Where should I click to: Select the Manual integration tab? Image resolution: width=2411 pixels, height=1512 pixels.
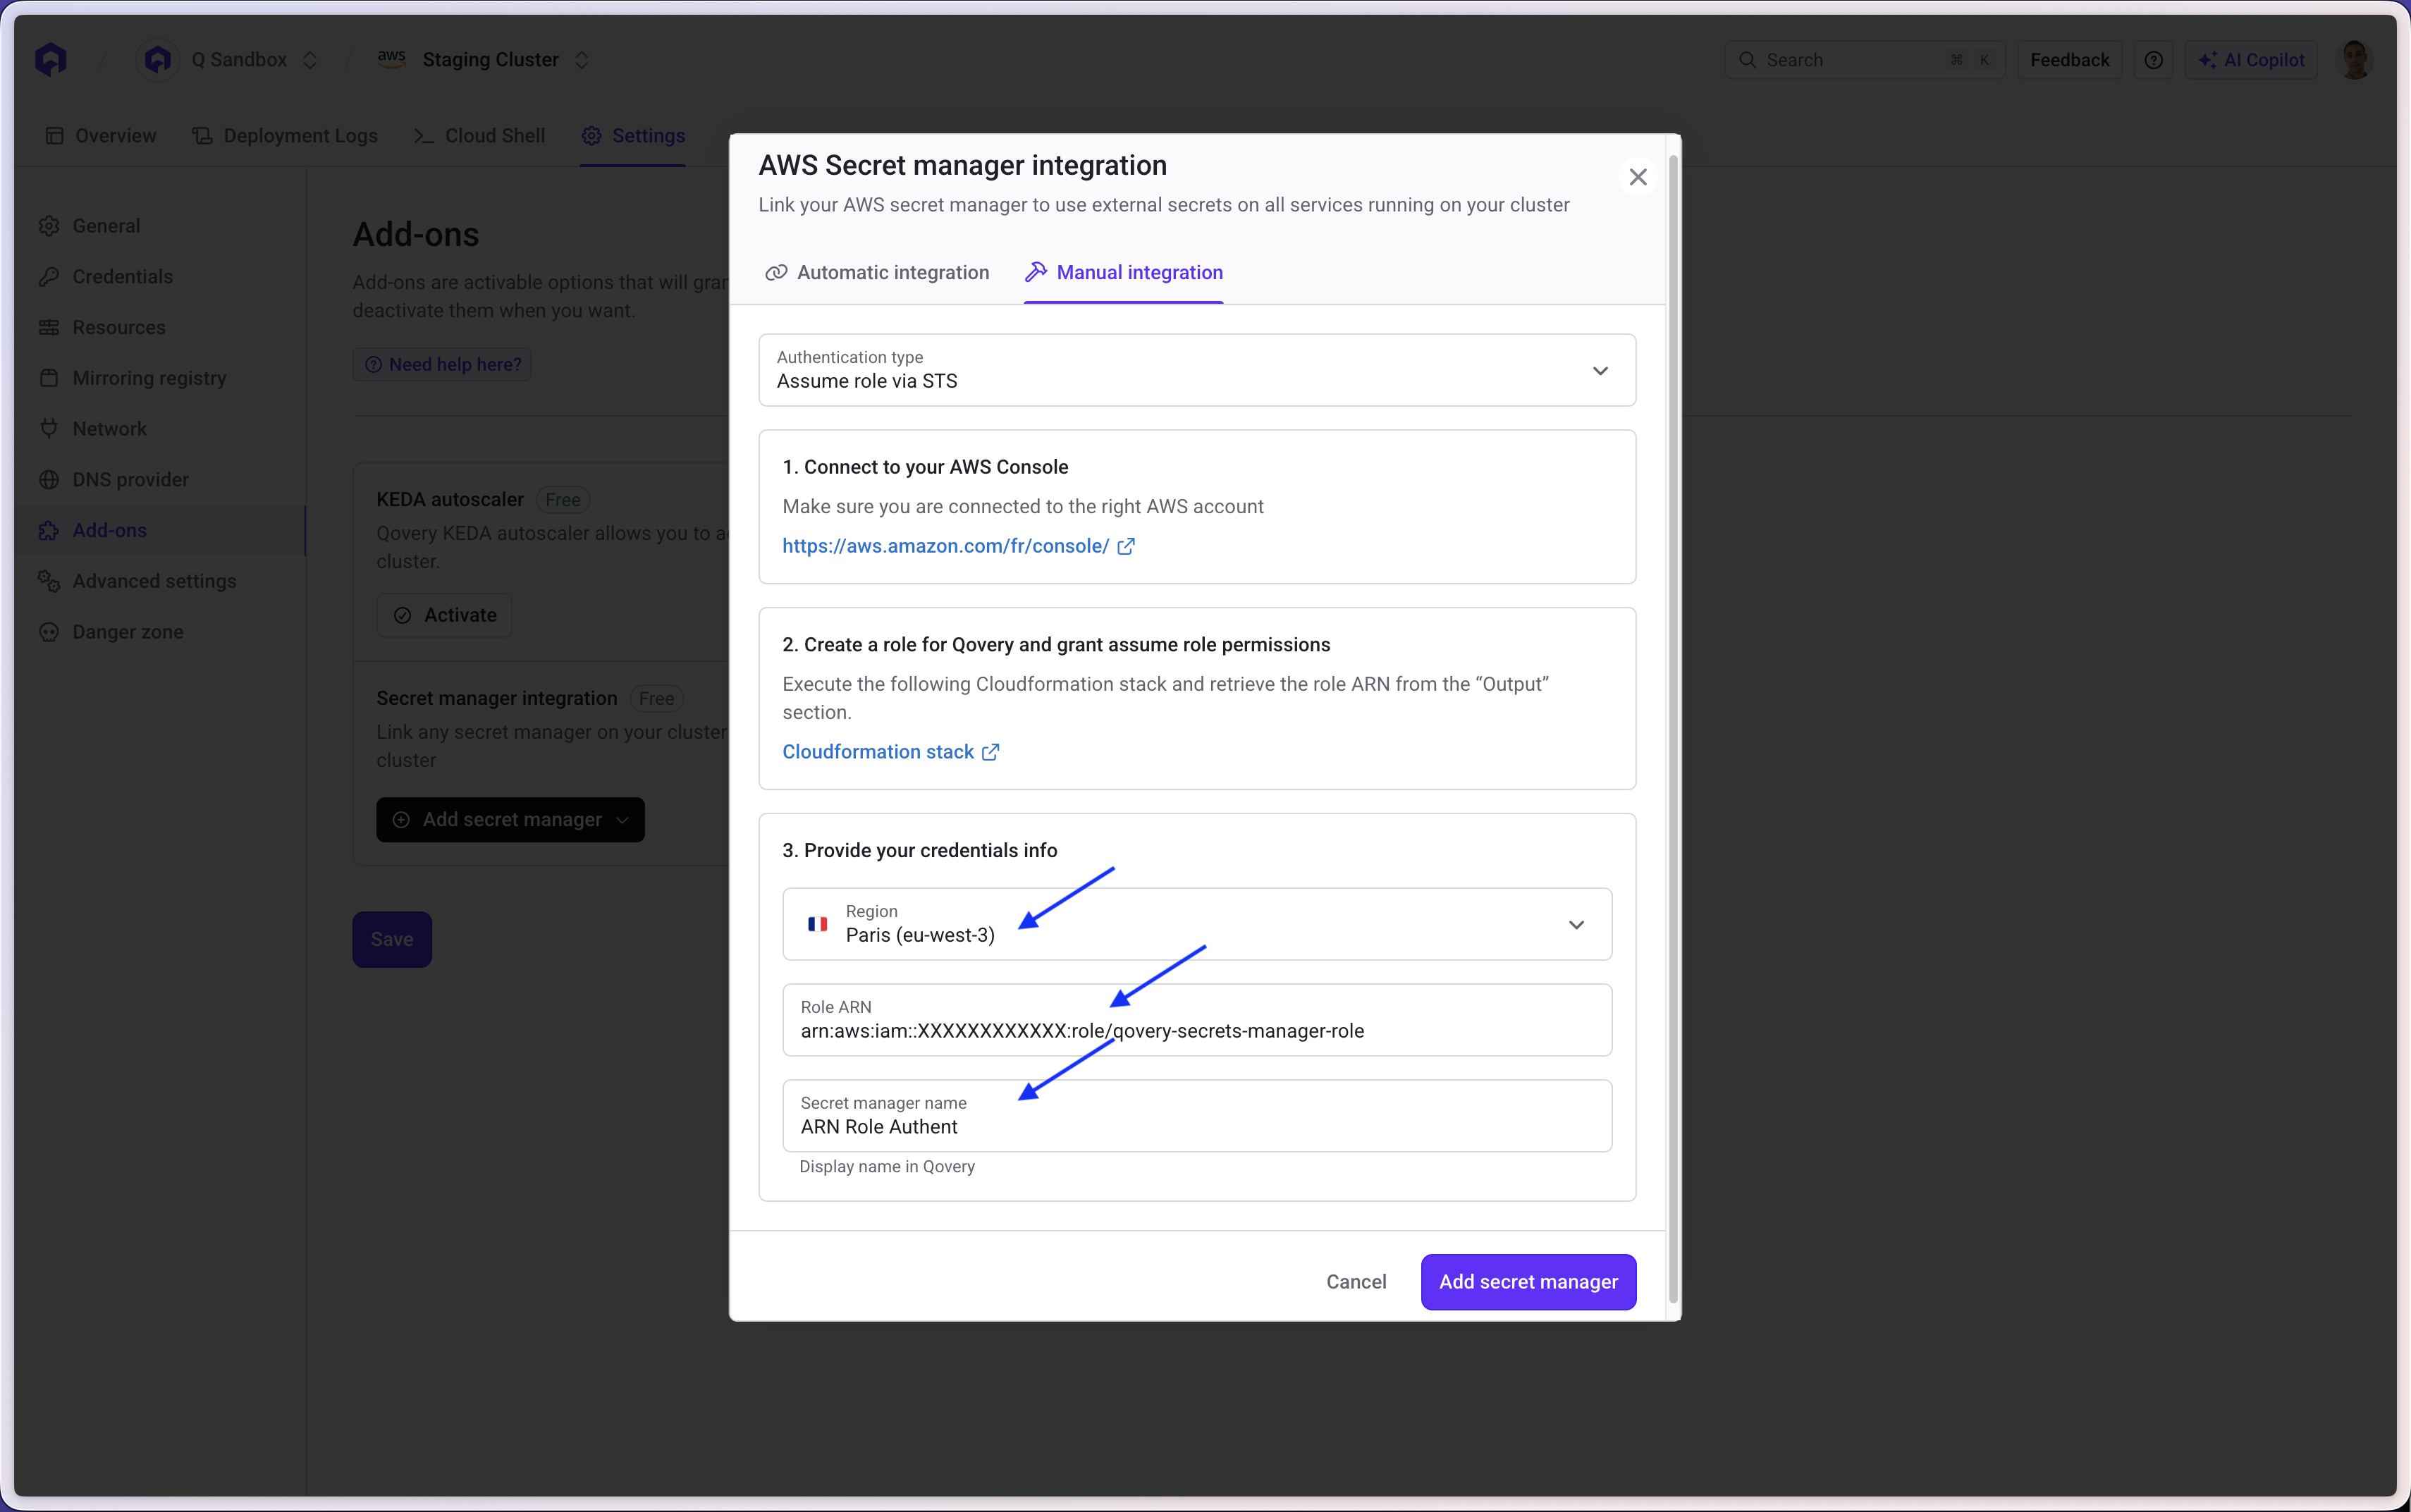point(1124,273)
